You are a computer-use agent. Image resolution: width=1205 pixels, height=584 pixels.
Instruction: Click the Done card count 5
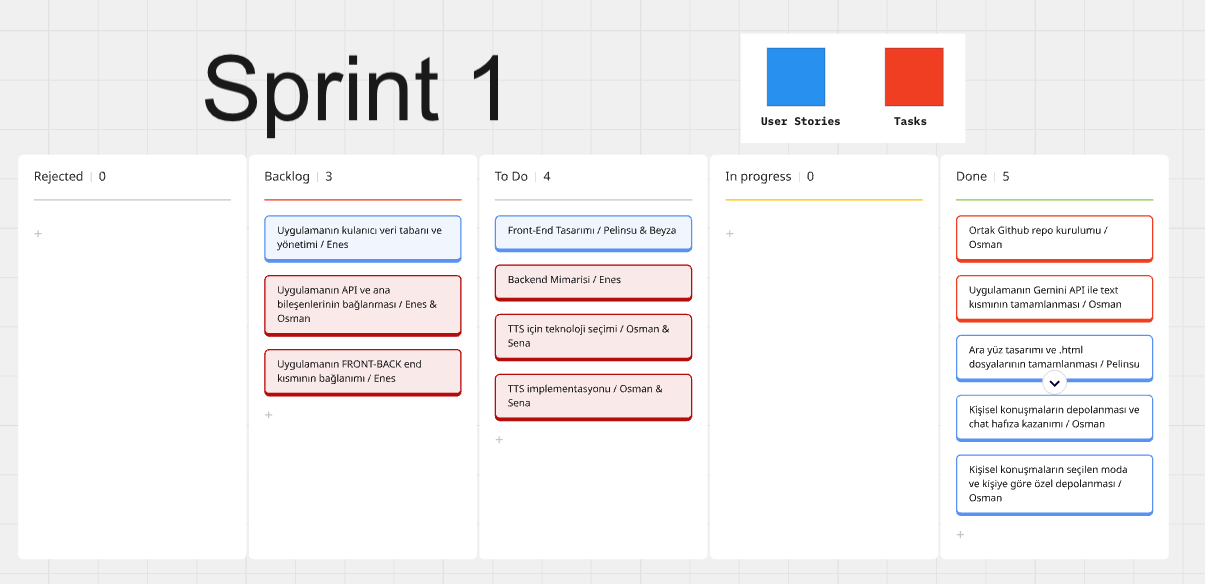coord(1006,177)
